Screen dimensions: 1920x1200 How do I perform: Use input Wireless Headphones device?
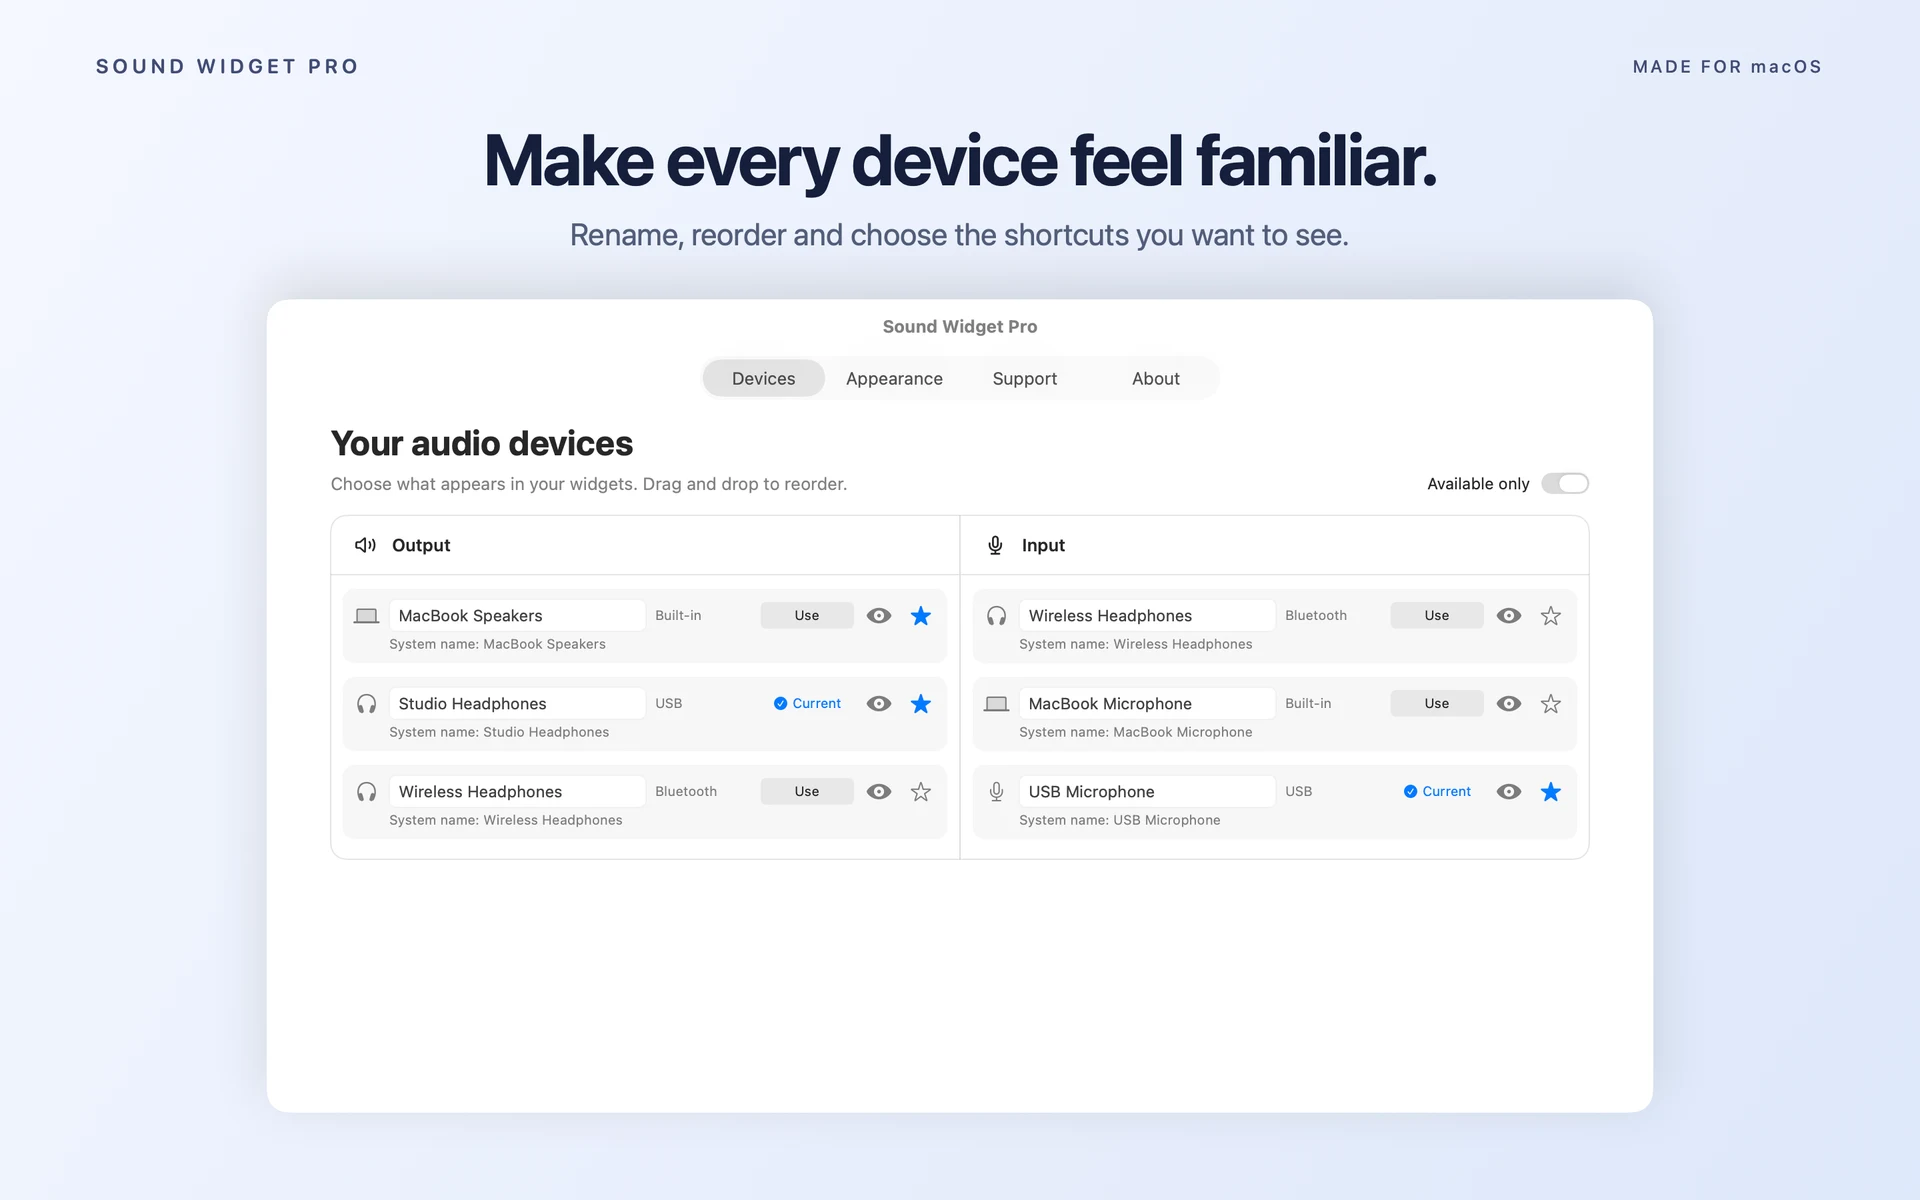(x=1437, y=616)
